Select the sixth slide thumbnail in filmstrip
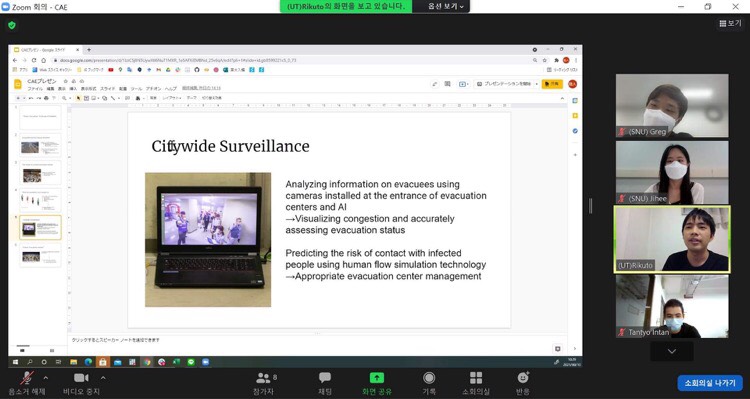Viewport: 750px width, 399px height. pos(40,255)
